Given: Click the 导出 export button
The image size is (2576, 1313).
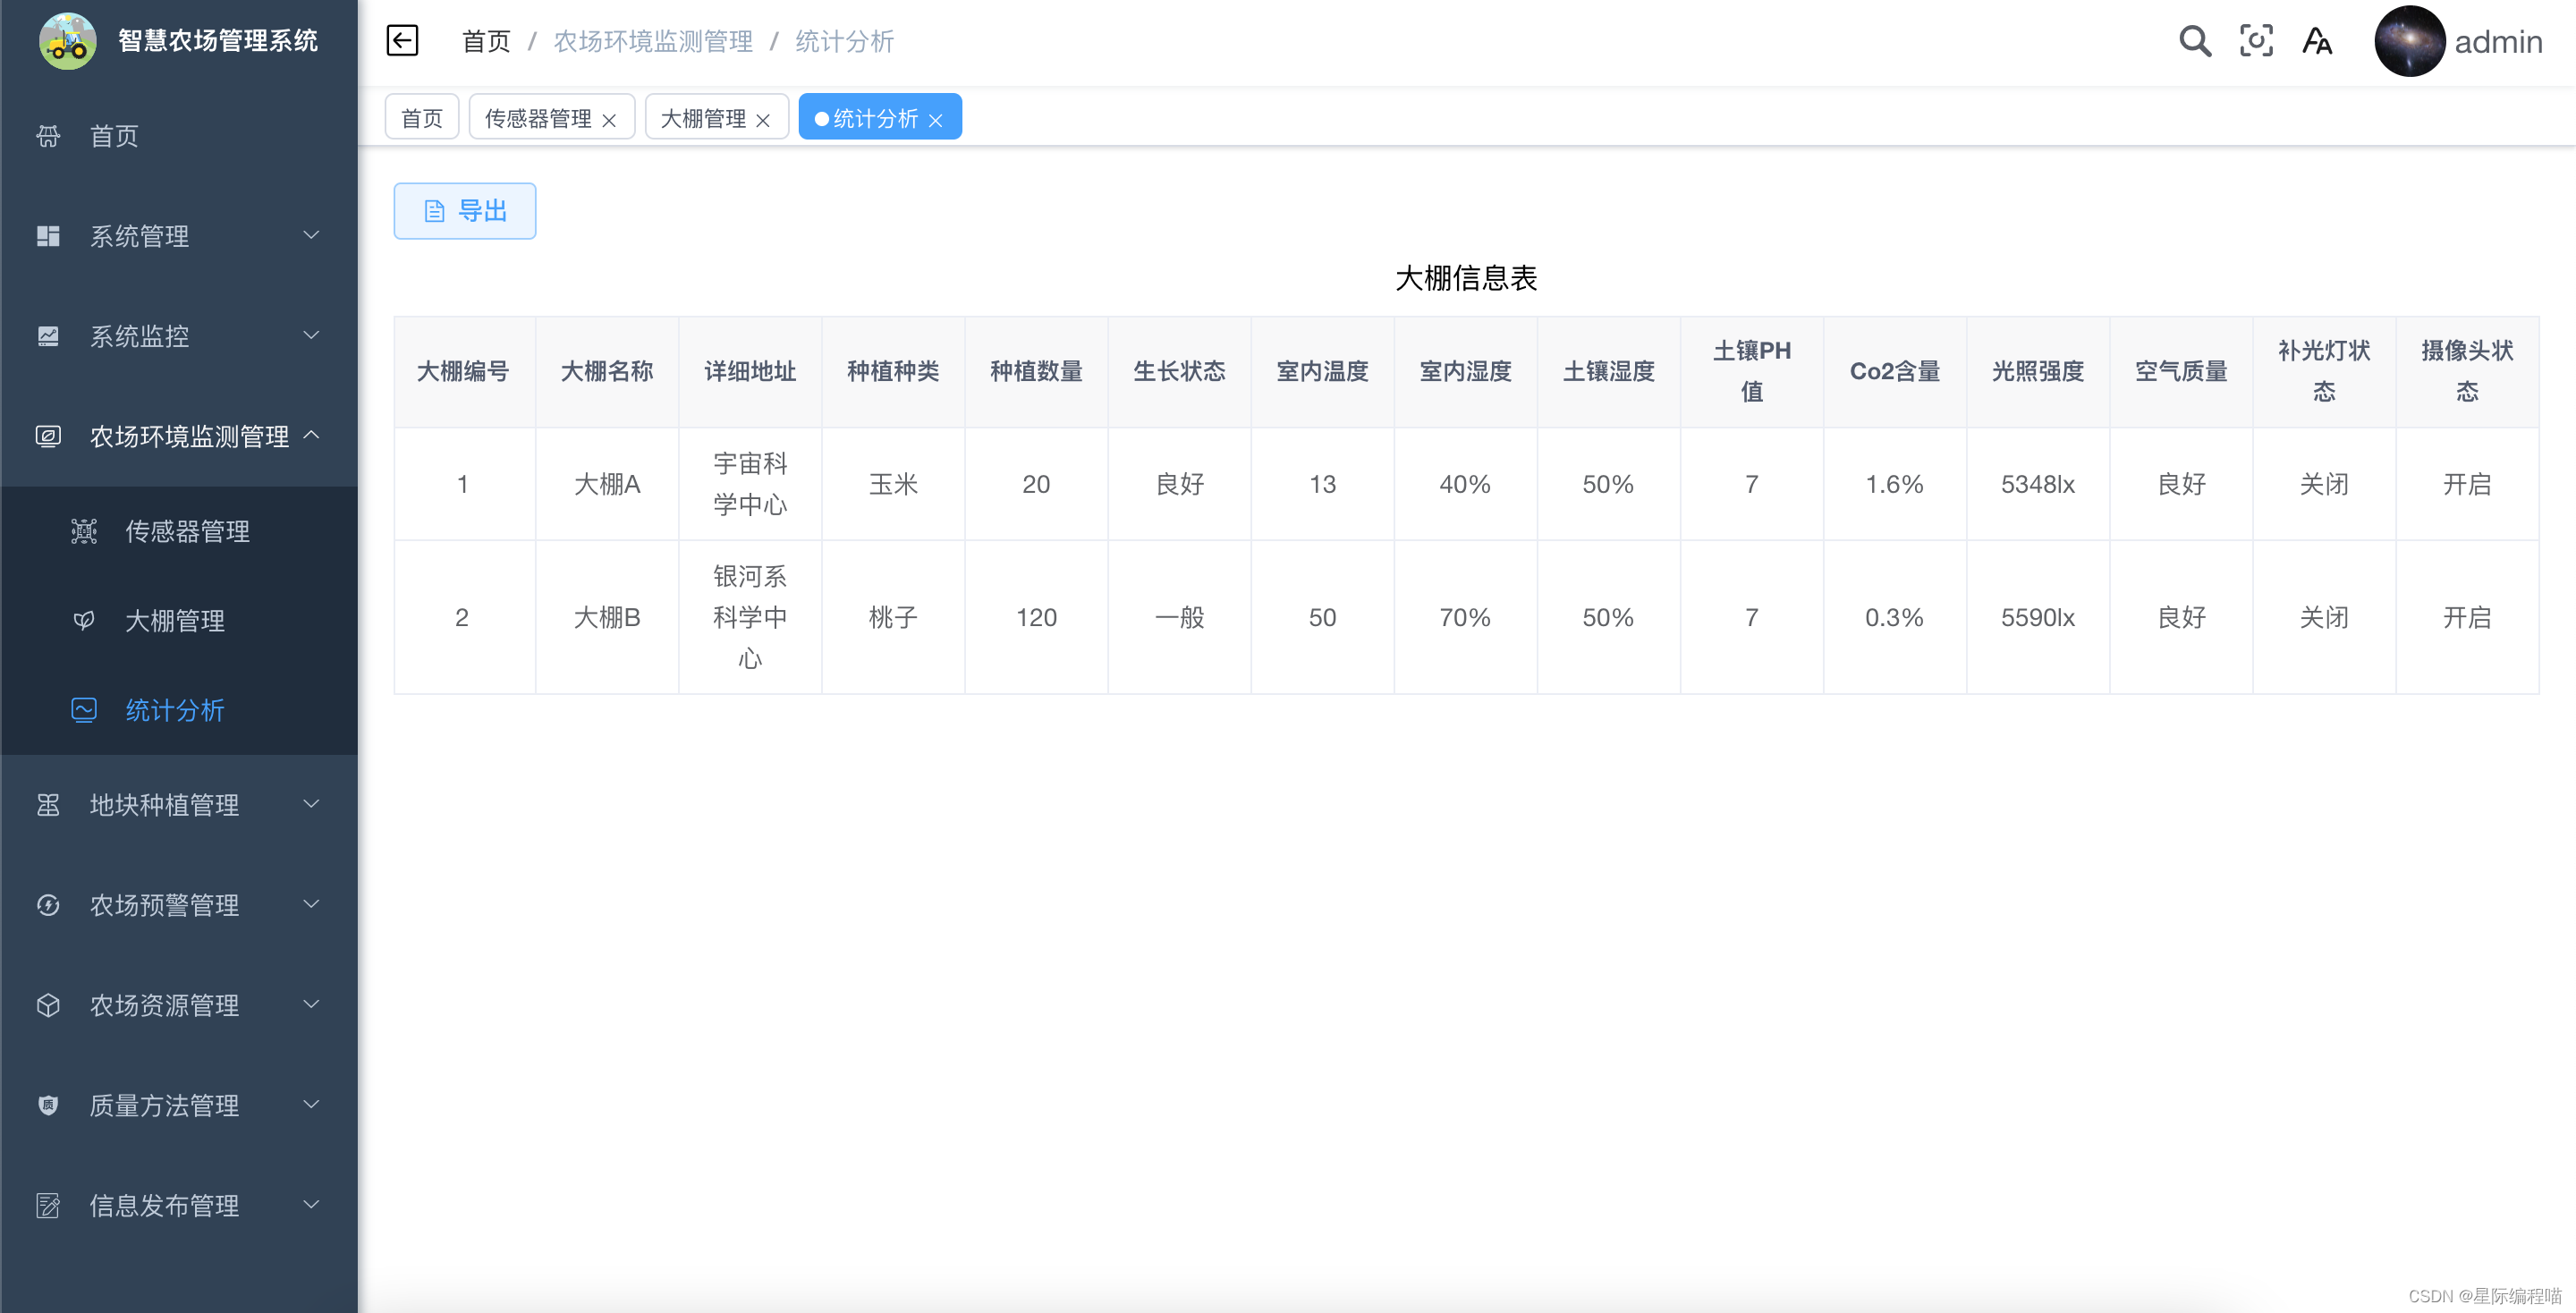Looking at the screenshot, I should [x=465, y=211].
